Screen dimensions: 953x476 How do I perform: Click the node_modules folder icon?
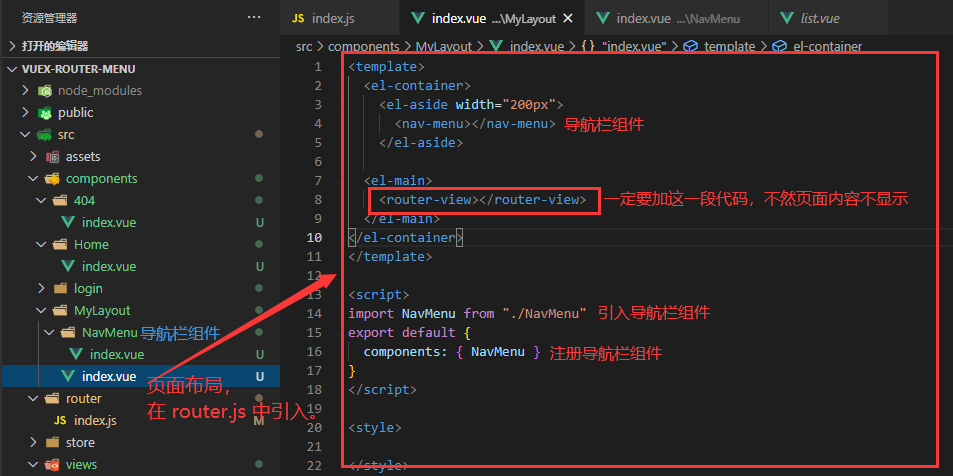coord(44,91)
